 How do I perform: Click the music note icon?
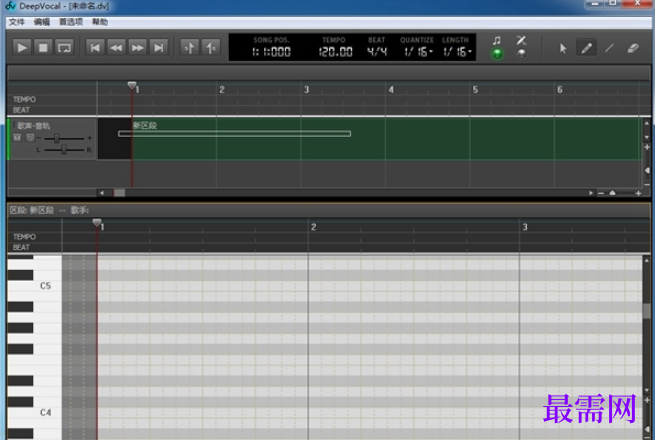497,41
